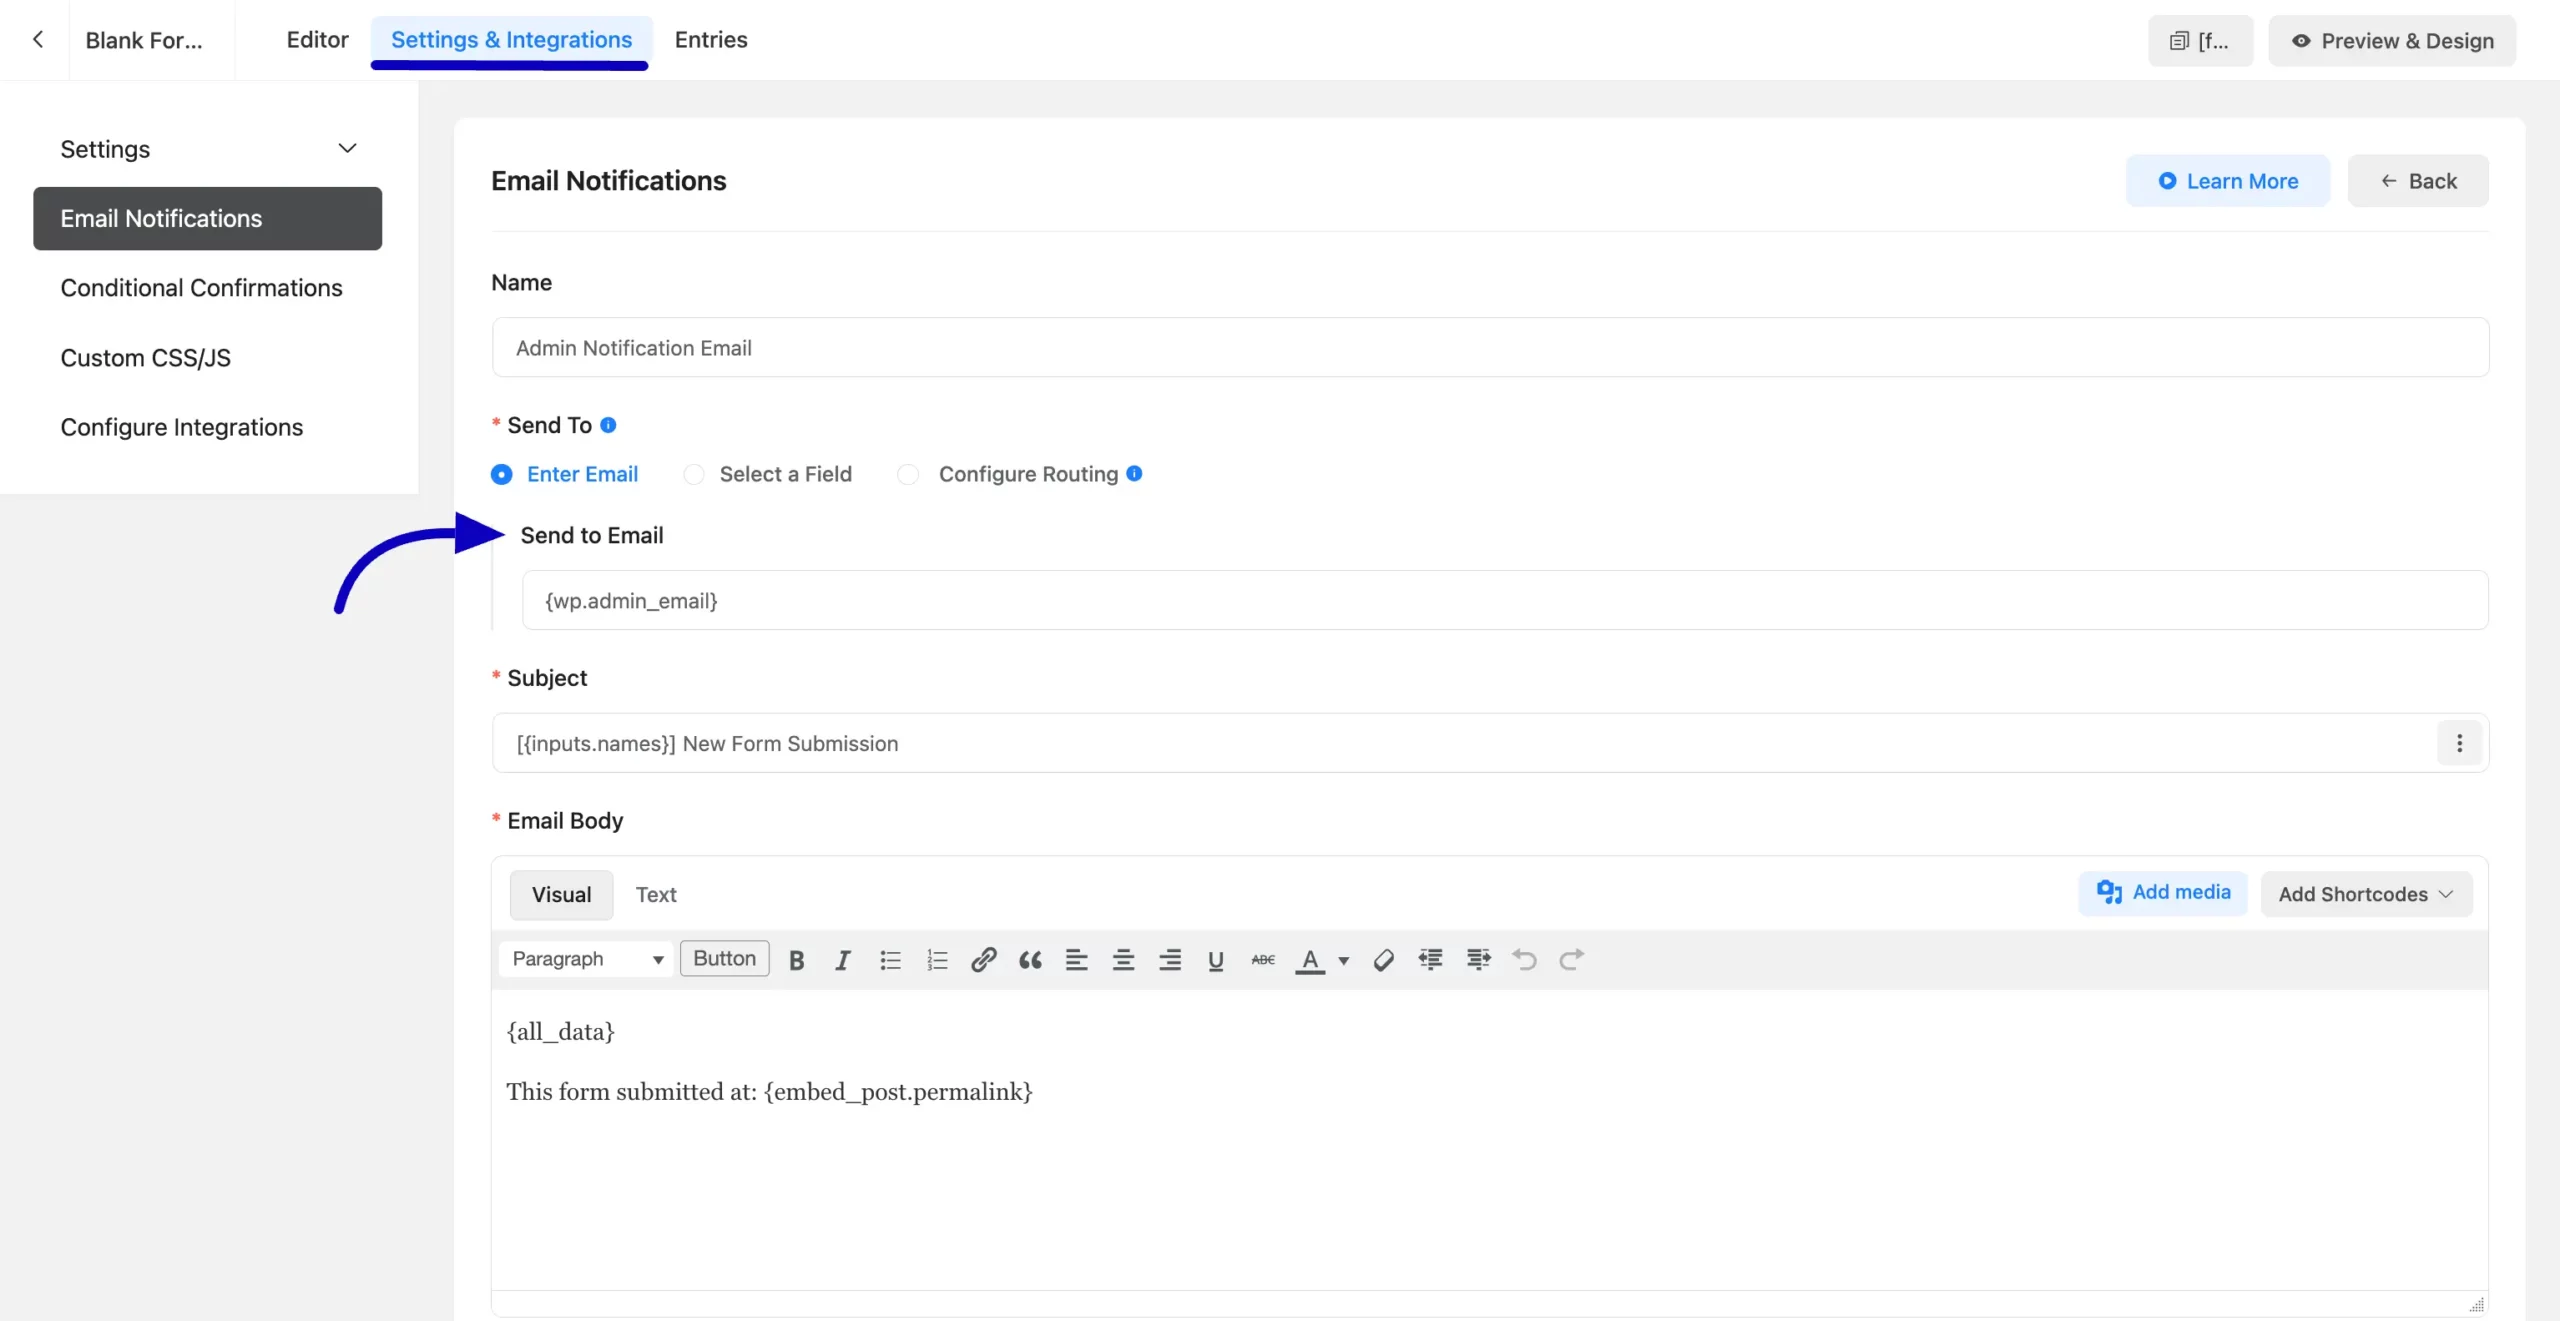Click the Add media button
2560x1321 pixels.
click(2163, 892)
